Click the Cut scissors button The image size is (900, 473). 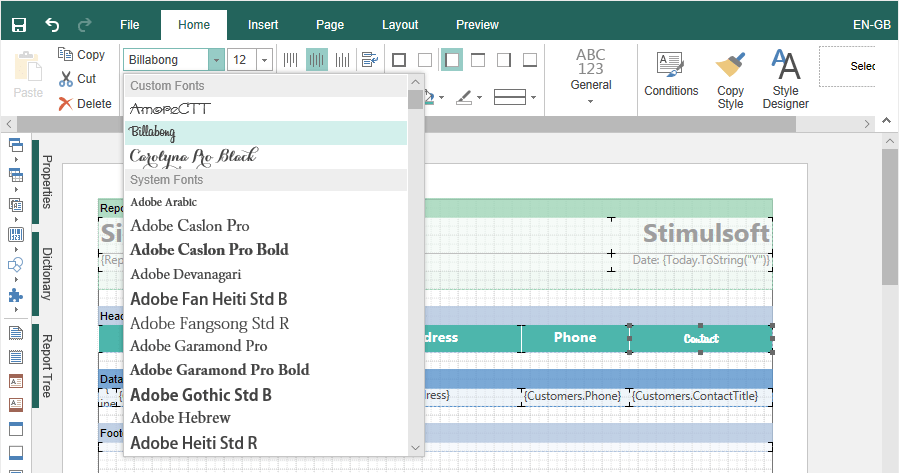78,79
